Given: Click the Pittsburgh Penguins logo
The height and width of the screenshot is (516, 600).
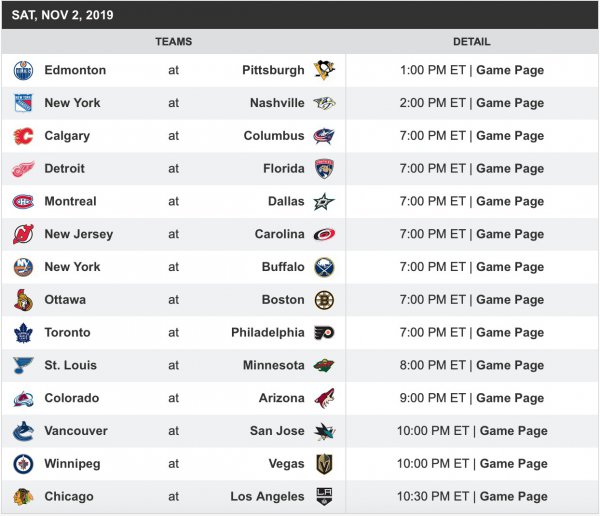Looking at the screenshot, I should coord(324,70).
